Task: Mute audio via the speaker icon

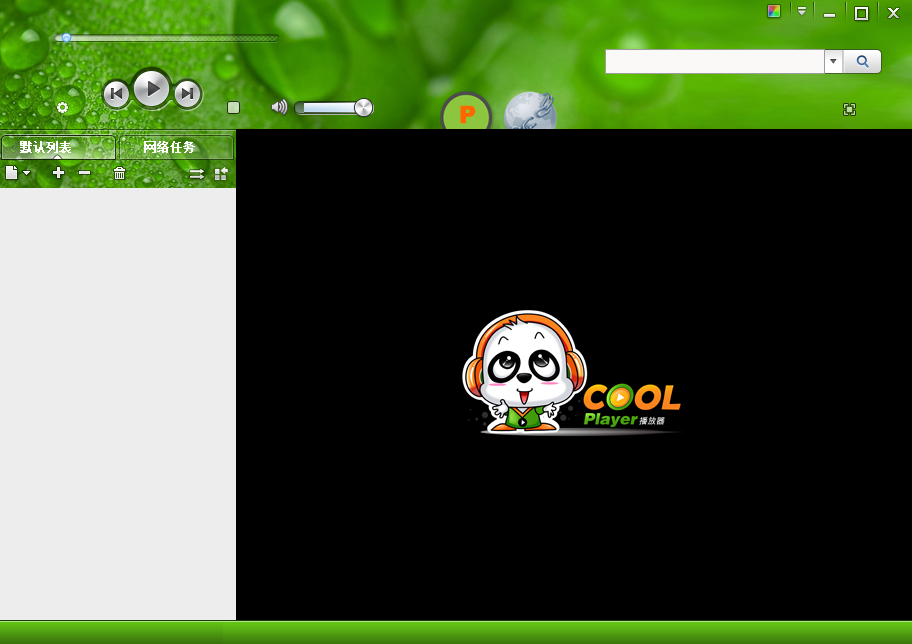Action: tap(279, 107)
